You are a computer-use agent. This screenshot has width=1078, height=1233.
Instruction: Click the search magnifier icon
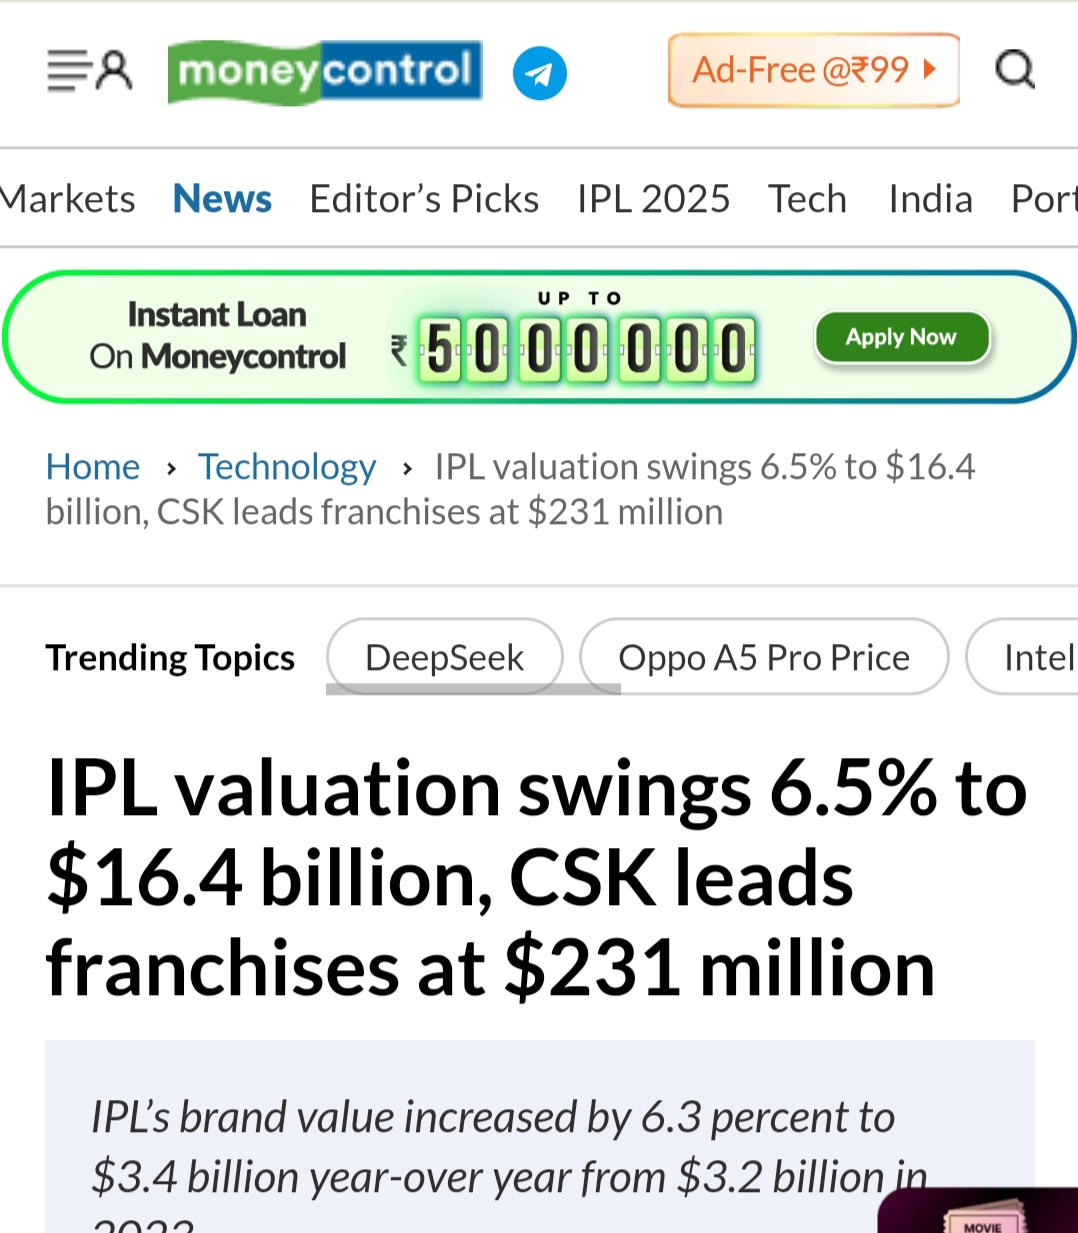pyautogui.click(x=1014, y=70)
